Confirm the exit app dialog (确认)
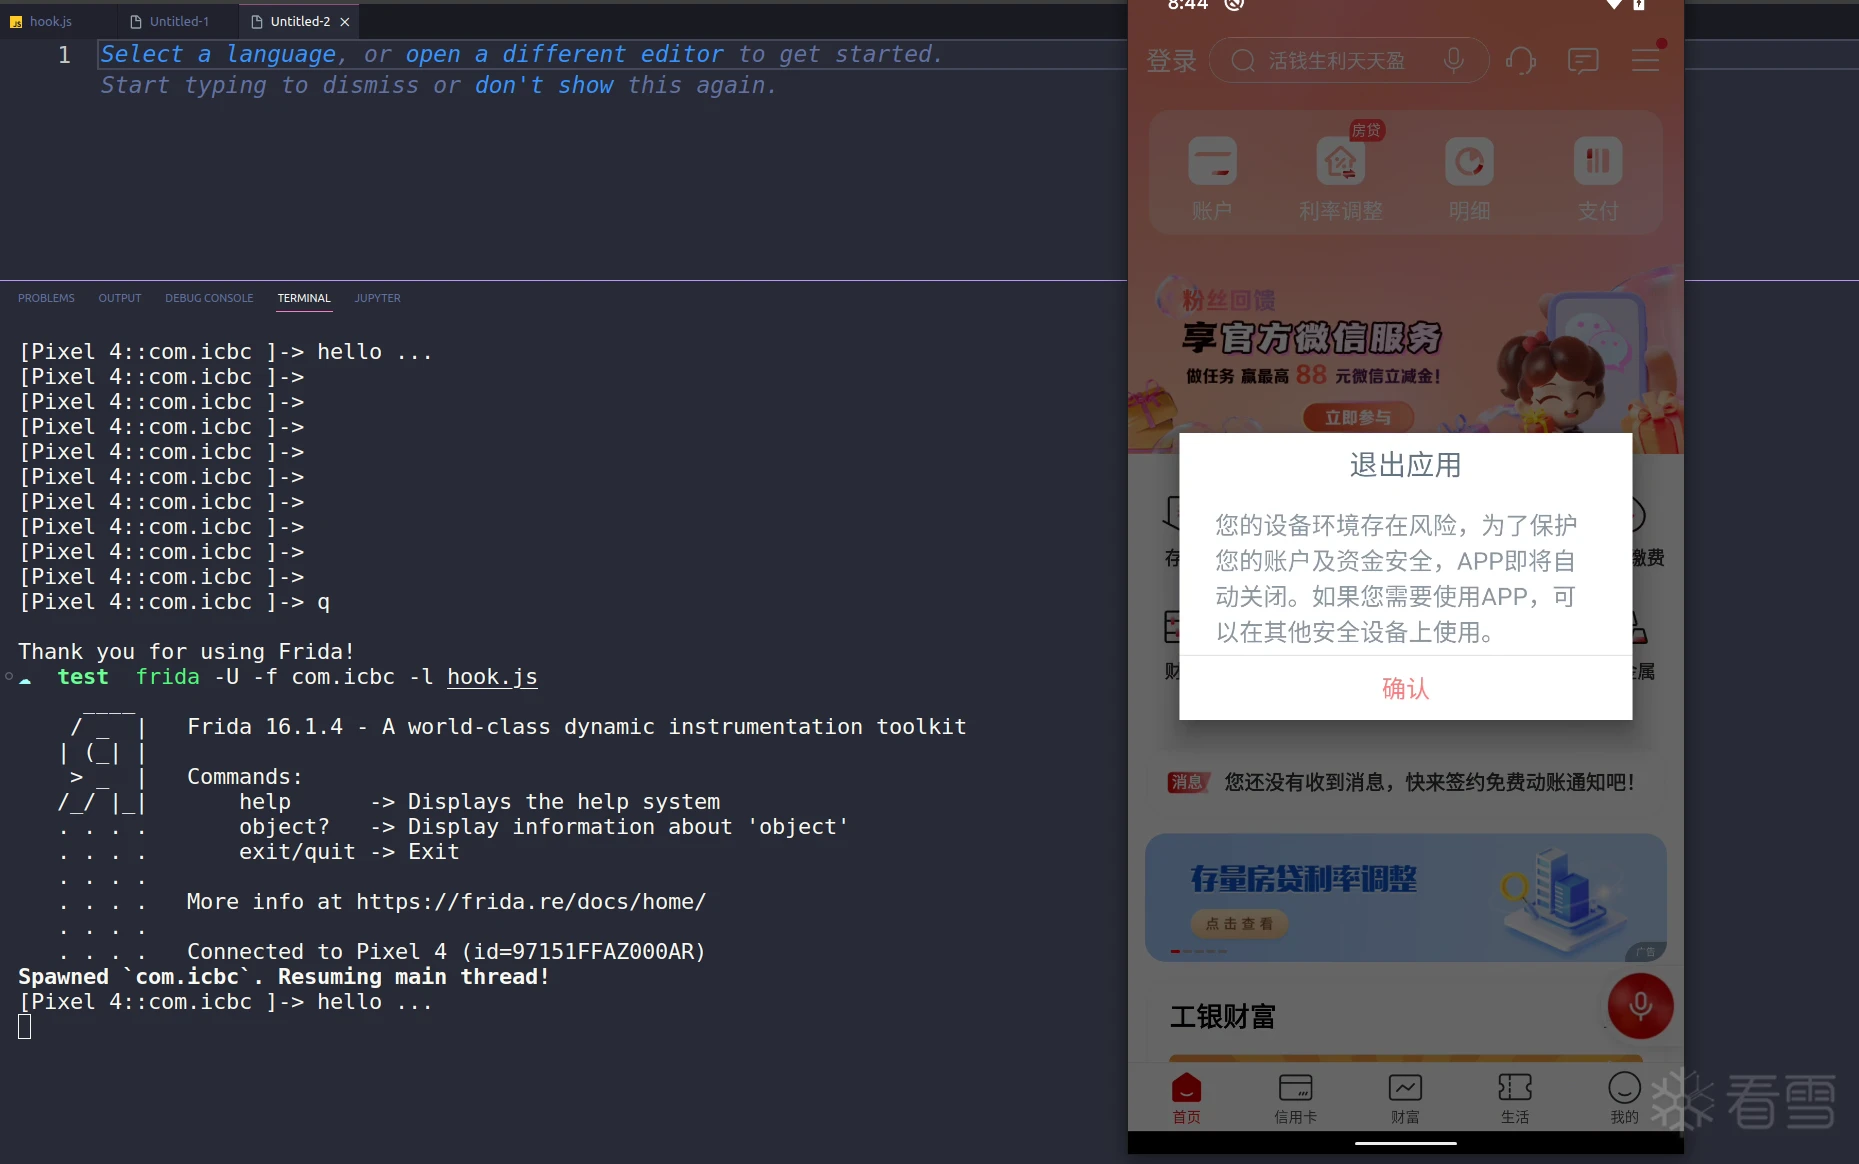Image resolution: width=1859 pixels, height=1164 pixels. click(x=1405, y=688)
